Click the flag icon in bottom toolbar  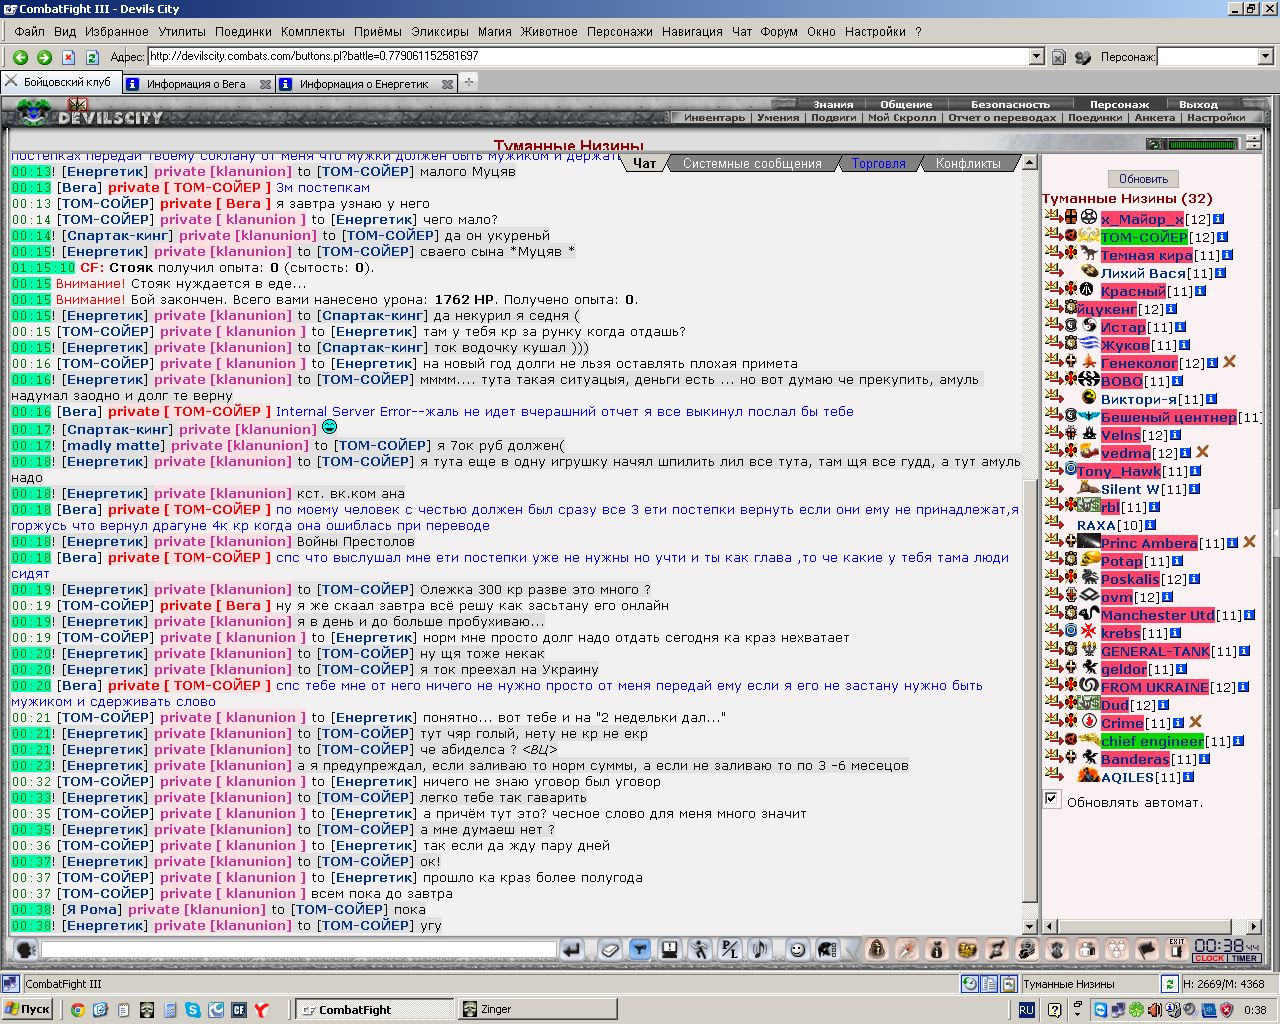(1147, 948)
